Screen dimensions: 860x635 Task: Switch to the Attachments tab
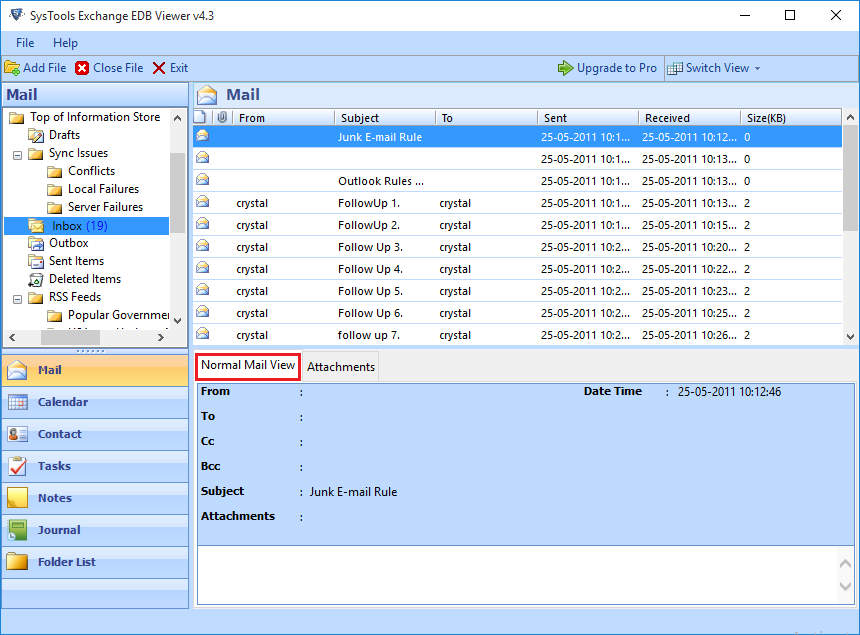(x=341, y=367)
